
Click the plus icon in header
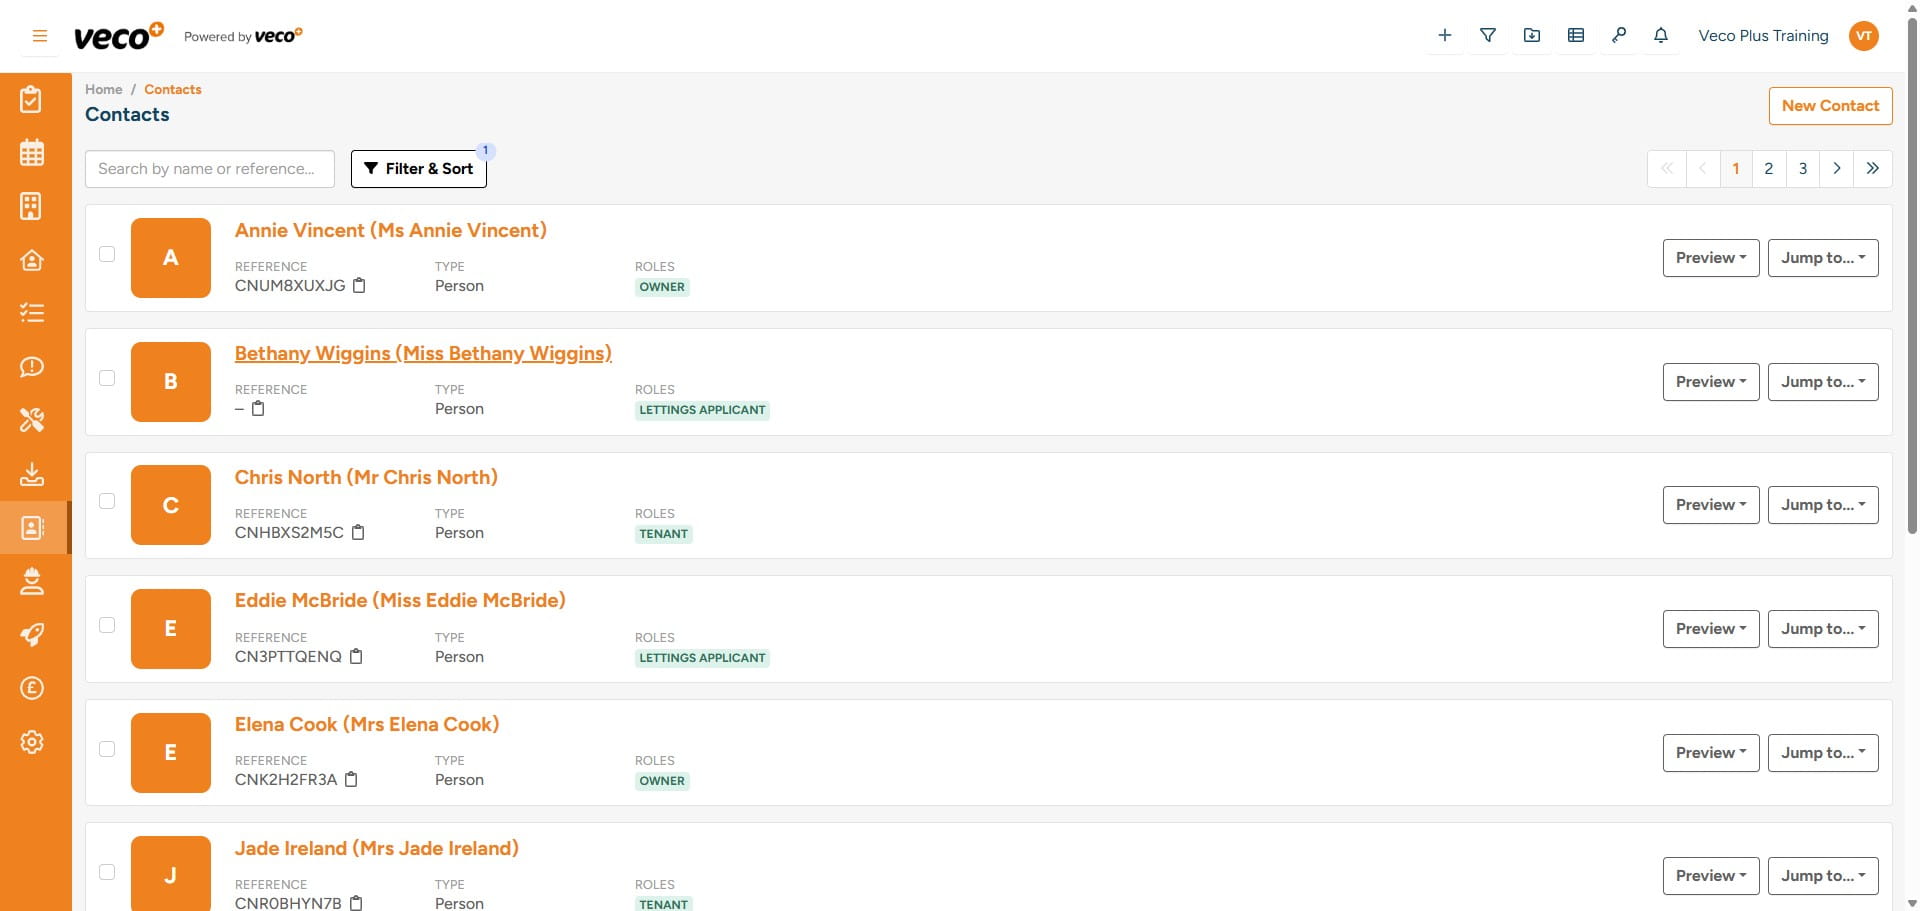click(1445, 36)
